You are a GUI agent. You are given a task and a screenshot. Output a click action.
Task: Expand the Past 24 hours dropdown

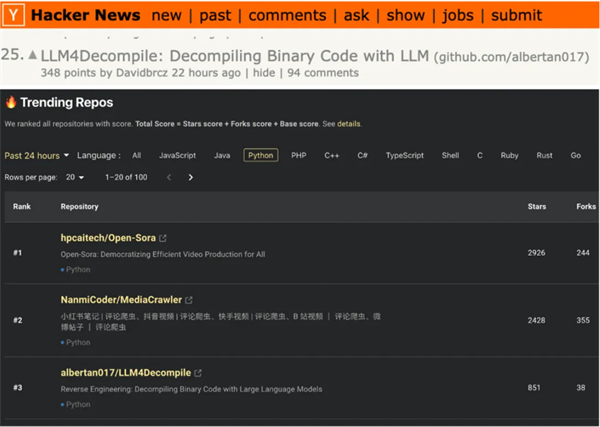[35, 155]
